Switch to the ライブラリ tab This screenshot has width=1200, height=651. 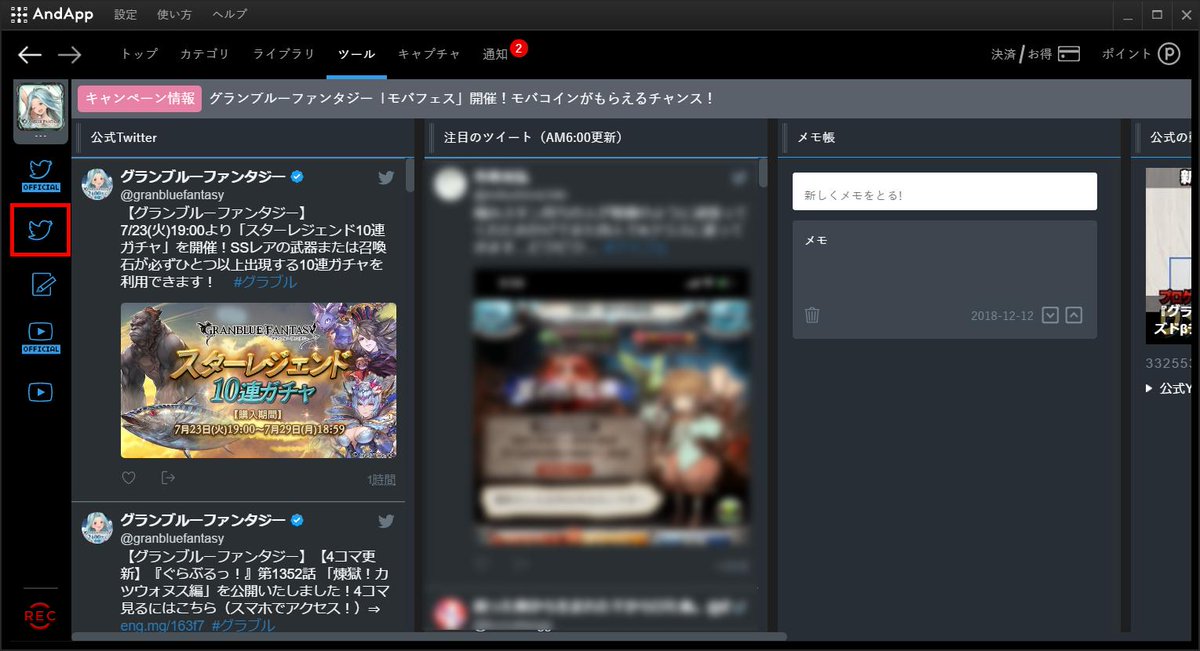pos(284,54)
